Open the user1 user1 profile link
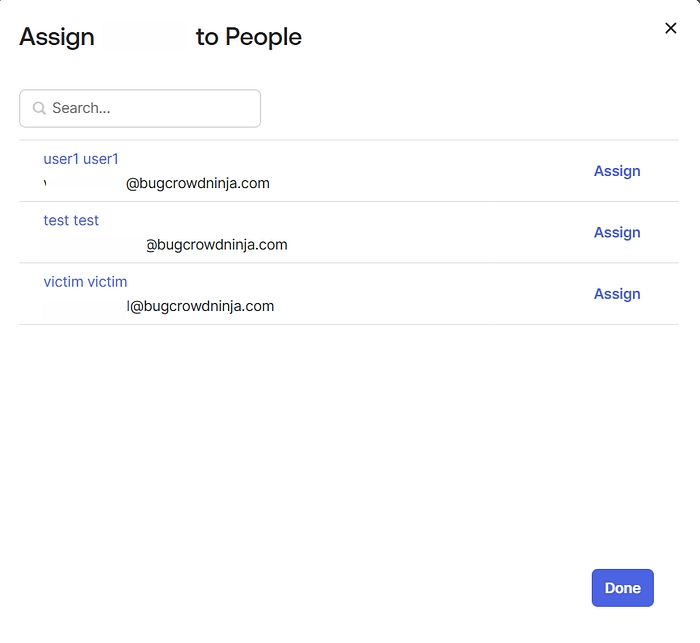Viewport: 700px width, 643px height. tap(81, 159)
